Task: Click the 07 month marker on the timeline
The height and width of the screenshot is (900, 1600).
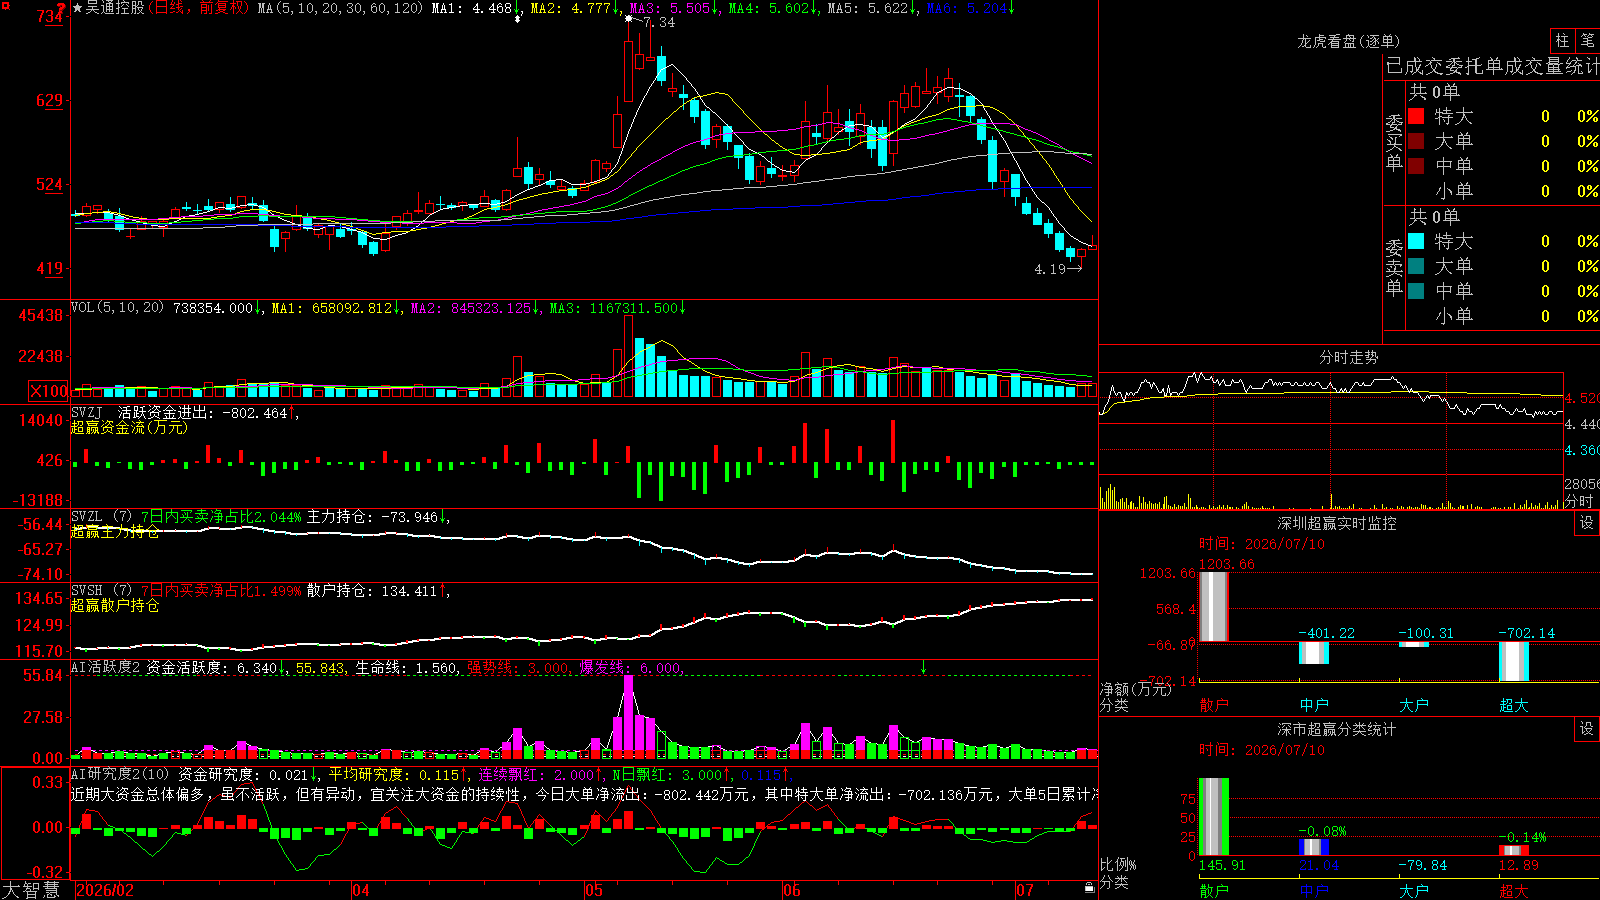Action: tap(1025, 890)
